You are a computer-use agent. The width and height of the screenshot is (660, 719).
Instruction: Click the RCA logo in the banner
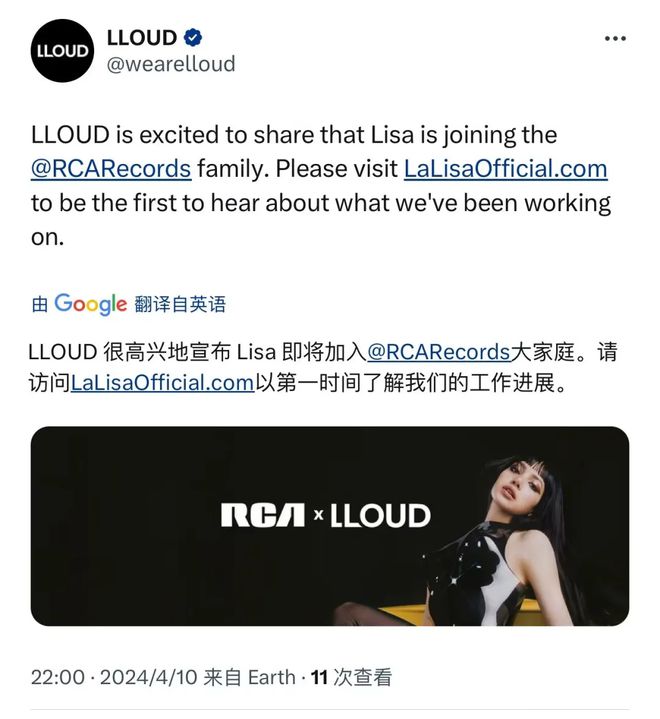(x=262, y=515)
